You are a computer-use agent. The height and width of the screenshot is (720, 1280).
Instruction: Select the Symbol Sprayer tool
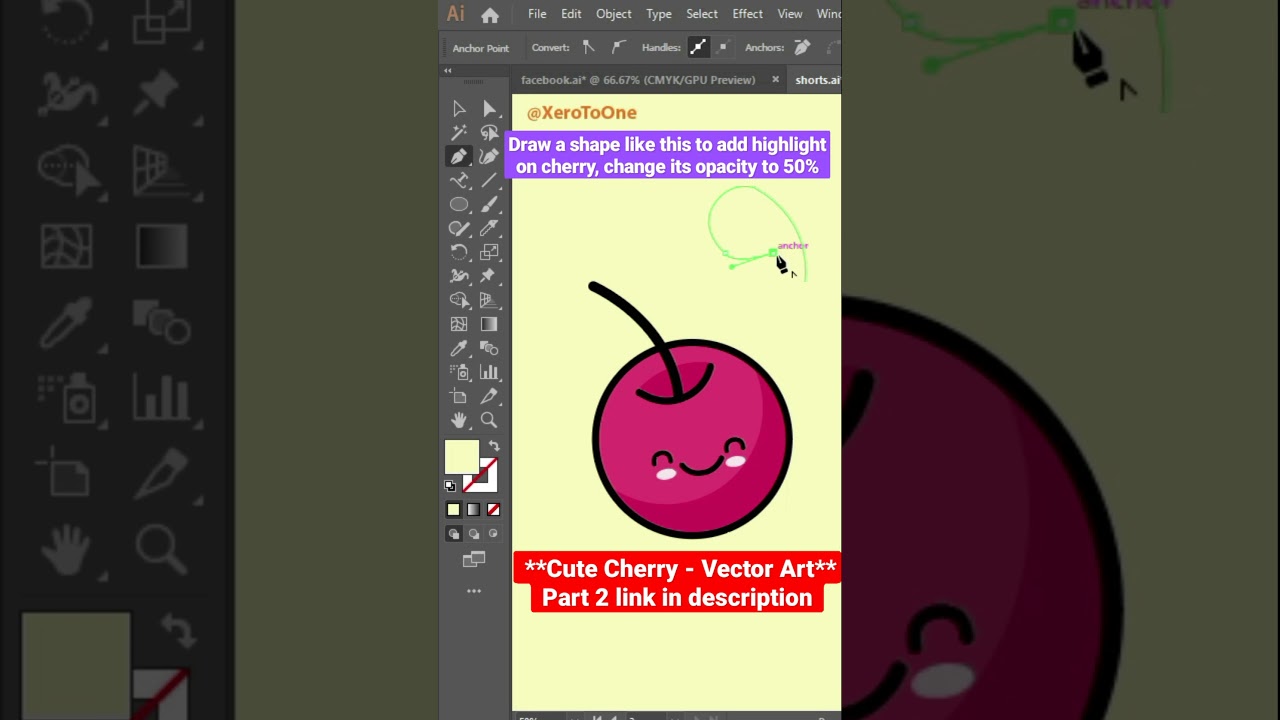[x=459, y=372]
